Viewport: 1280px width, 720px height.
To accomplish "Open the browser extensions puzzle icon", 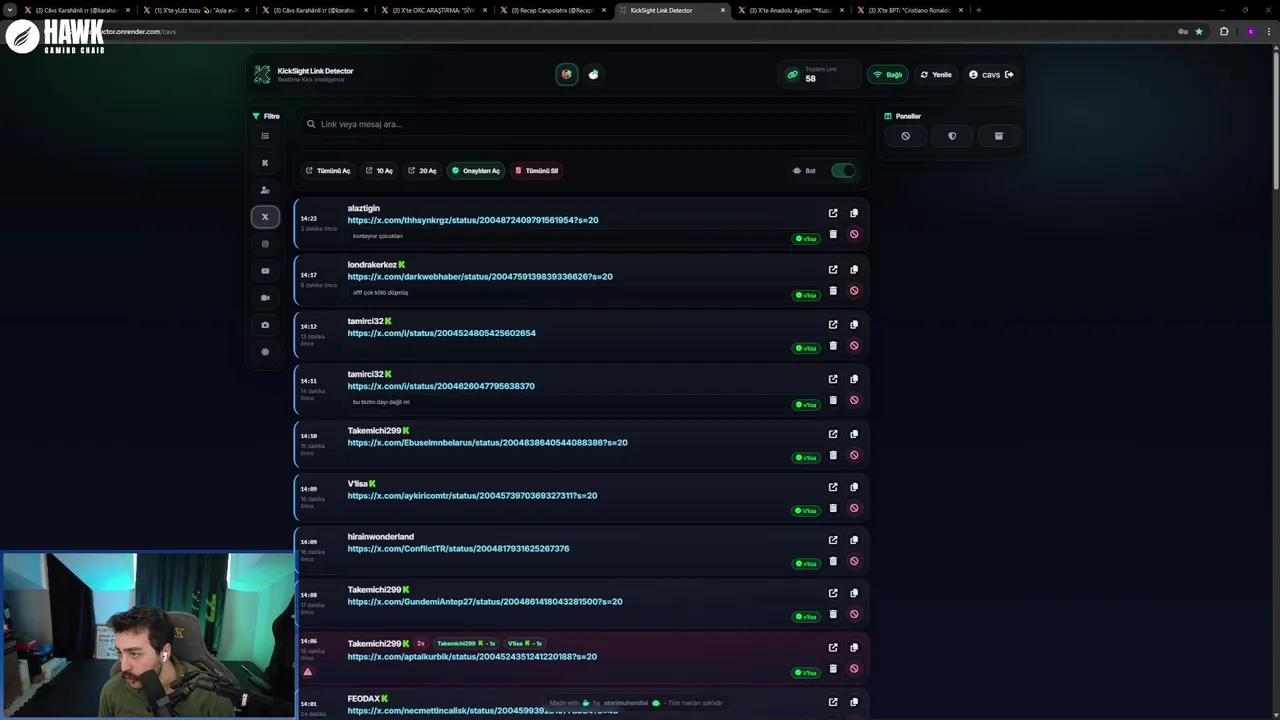I will pyautogui.click(x=1224, y=31).
